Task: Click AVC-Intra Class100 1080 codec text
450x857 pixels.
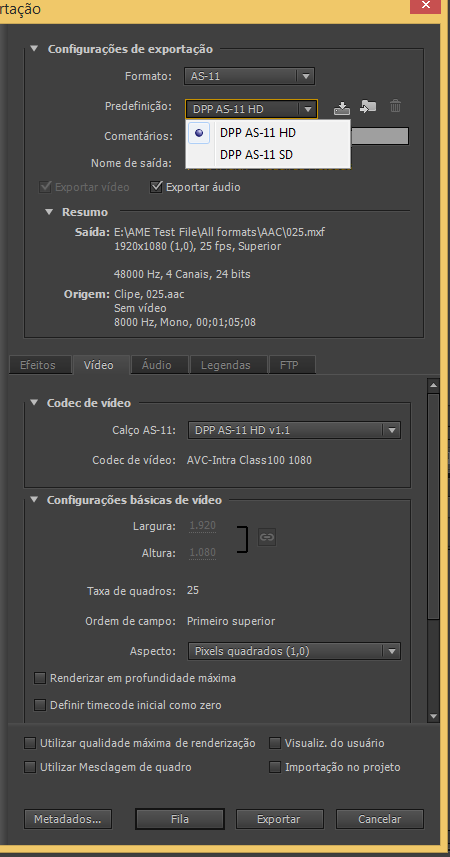Action: [x=249, y=460]
